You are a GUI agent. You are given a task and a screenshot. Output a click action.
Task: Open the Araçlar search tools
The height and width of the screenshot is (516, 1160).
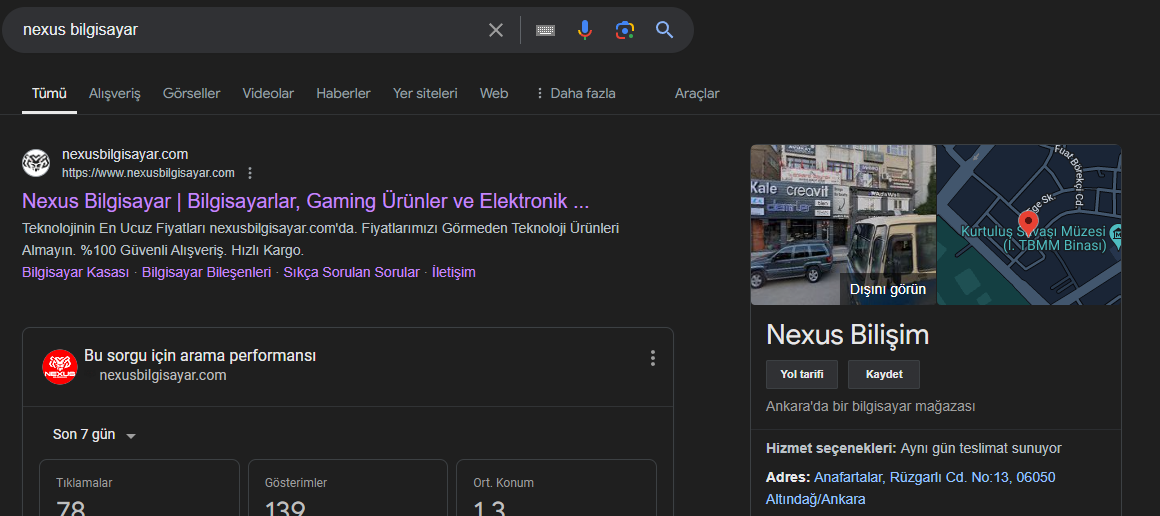point(697,93)
